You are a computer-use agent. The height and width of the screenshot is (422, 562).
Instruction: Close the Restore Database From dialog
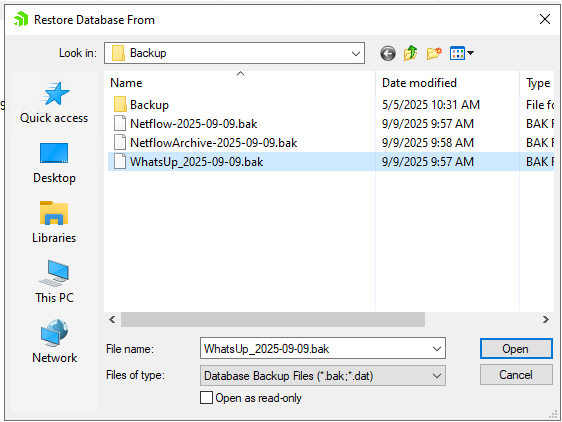[545, 19]
